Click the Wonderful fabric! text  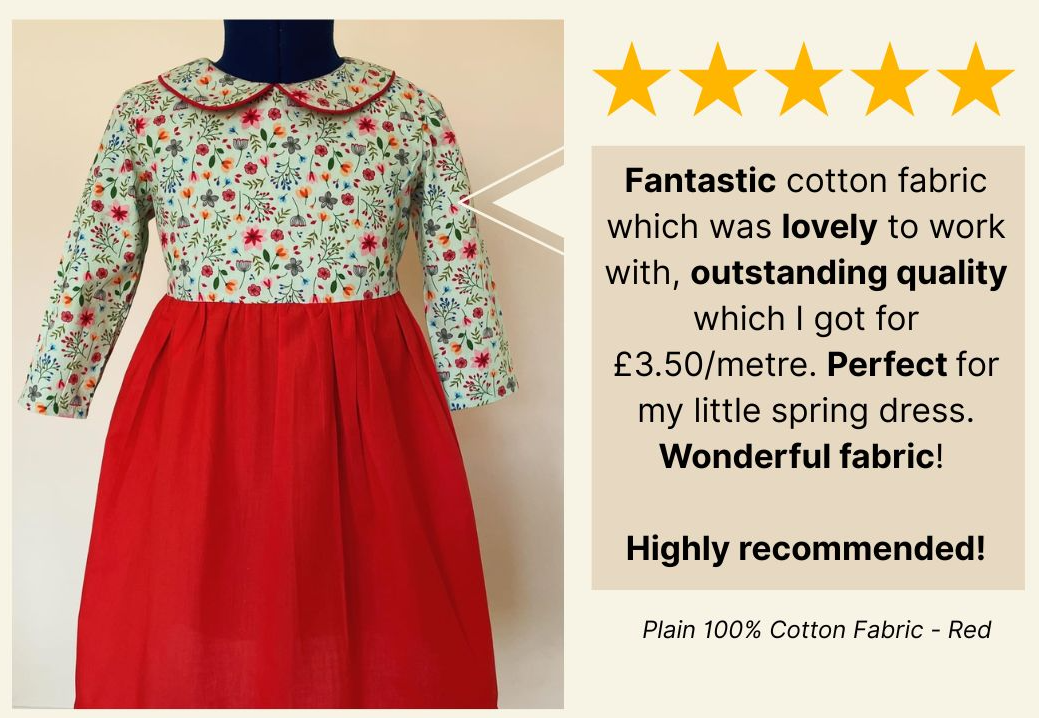[800, 456]
